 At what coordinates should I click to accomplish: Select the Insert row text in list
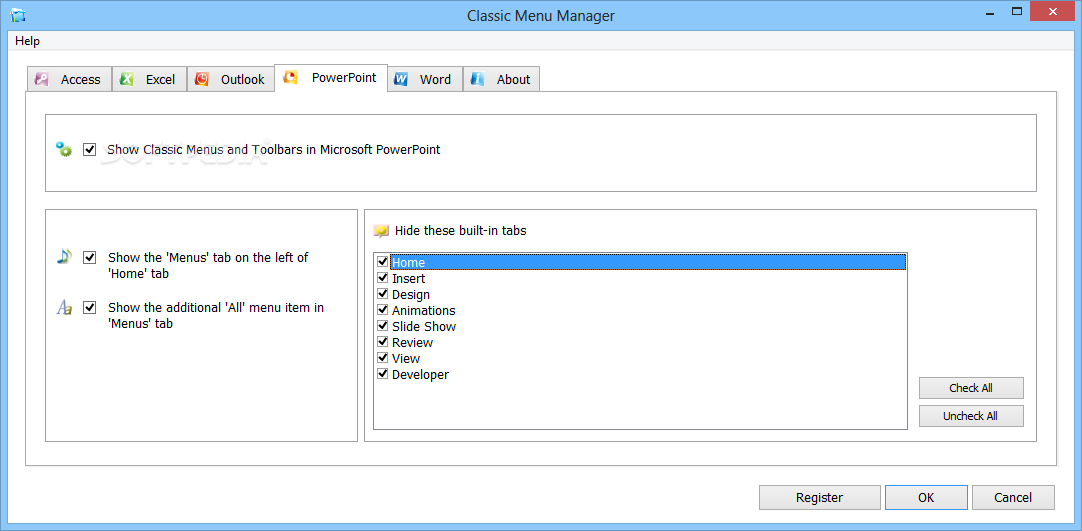point(409,279)
